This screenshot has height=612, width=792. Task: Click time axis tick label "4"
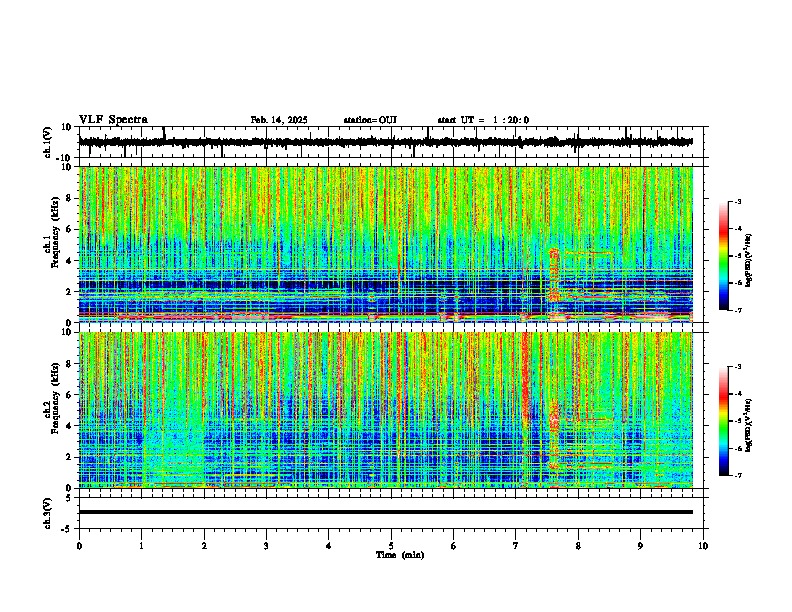pyautogui.click(x=329, y=545)
